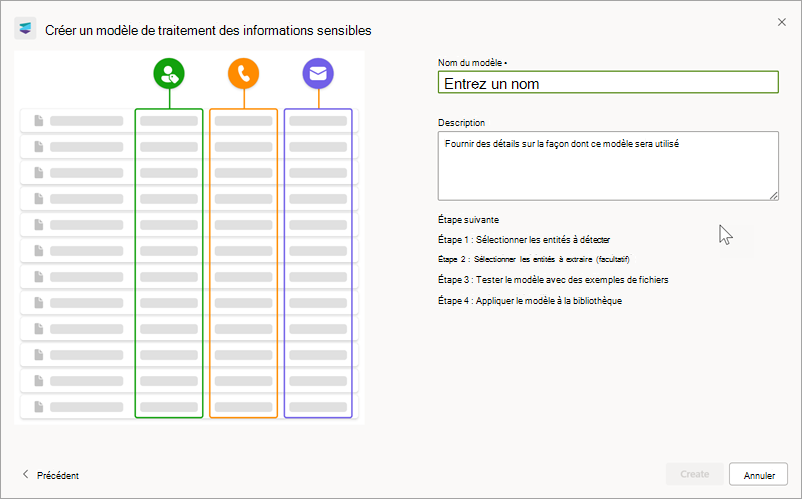Click the 'Étape 1 : Sélectionner les entités à détecter' text
Image resolution: width=802 pixels, height=499 pixels.
524,239
